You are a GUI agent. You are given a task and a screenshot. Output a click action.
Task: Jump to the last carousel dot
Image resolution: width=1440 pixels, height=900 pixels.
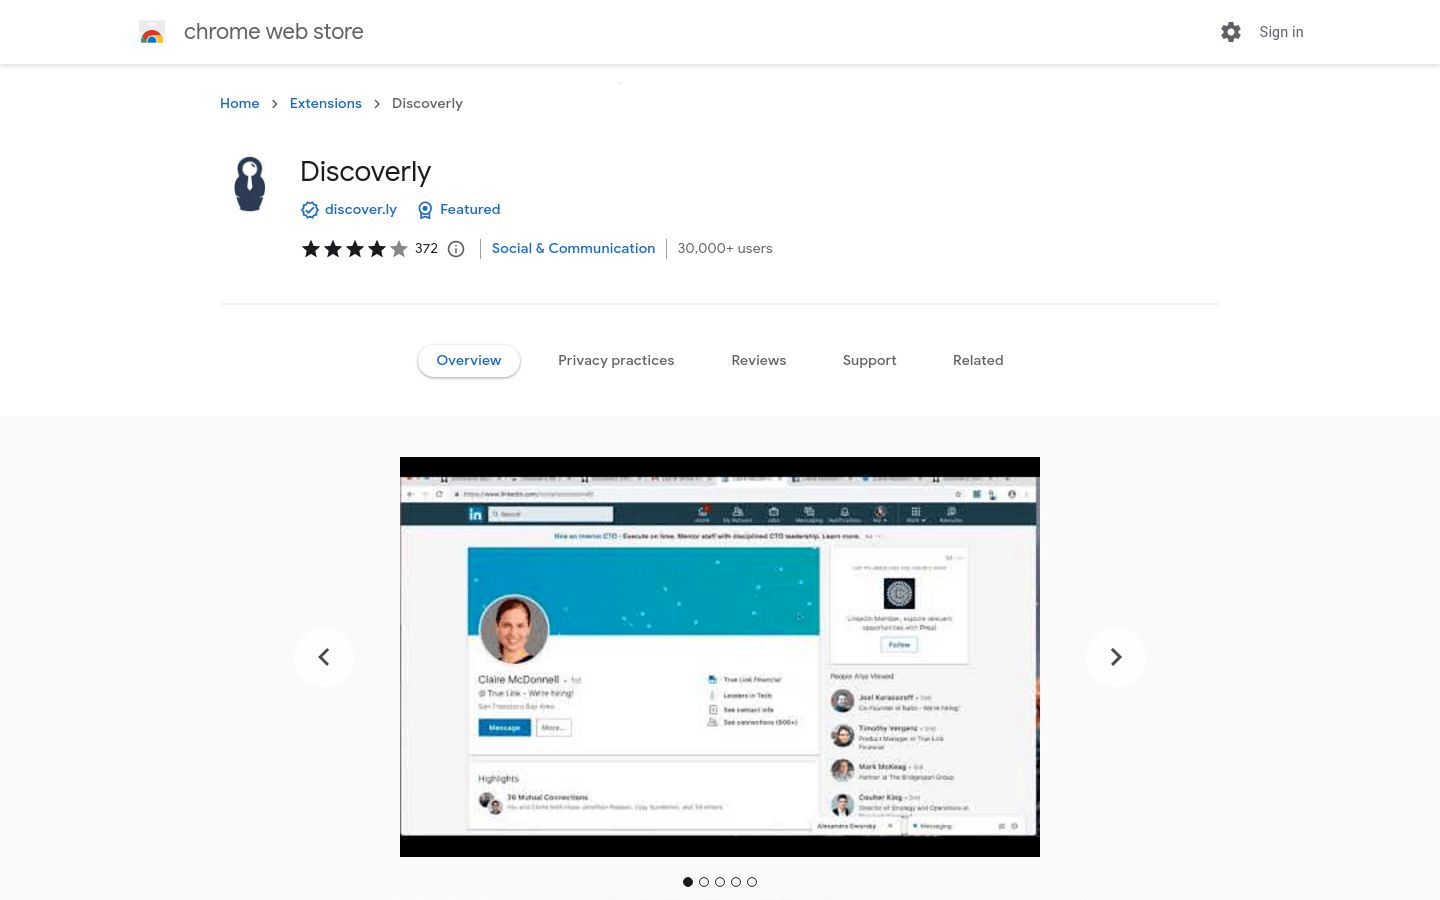(752, 882)
